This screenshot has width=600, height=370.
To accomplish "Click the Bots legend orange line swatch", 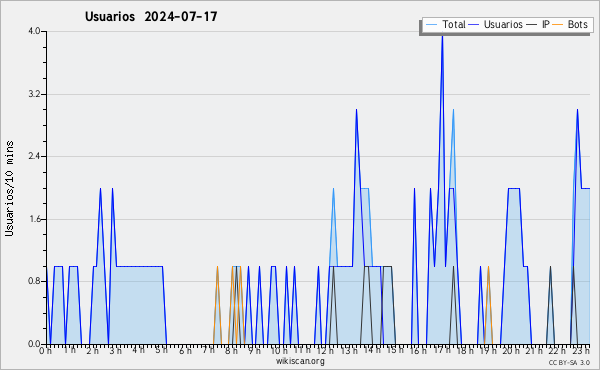I will (558, 24).
